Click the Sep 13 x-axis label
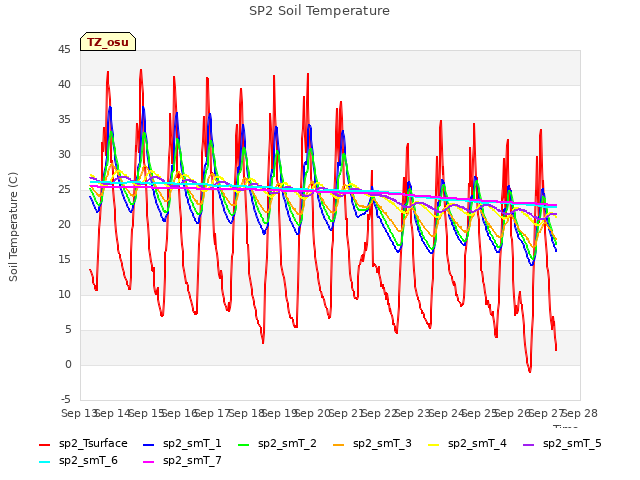The height and width of the screenshot is (480, 640). click(x=79, y=414)
